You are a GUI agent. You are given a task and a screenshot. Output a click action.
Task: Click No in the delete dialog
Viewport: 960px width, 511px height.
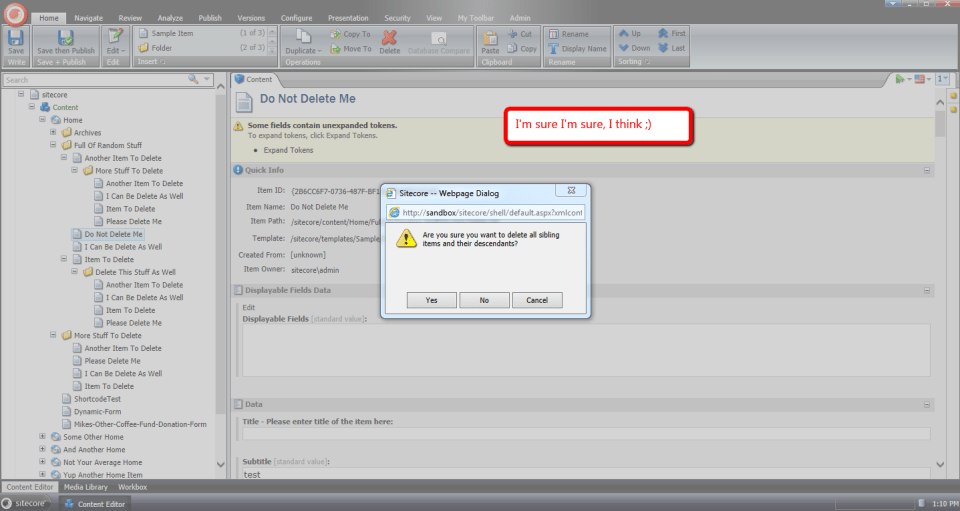tap(484, 300)
